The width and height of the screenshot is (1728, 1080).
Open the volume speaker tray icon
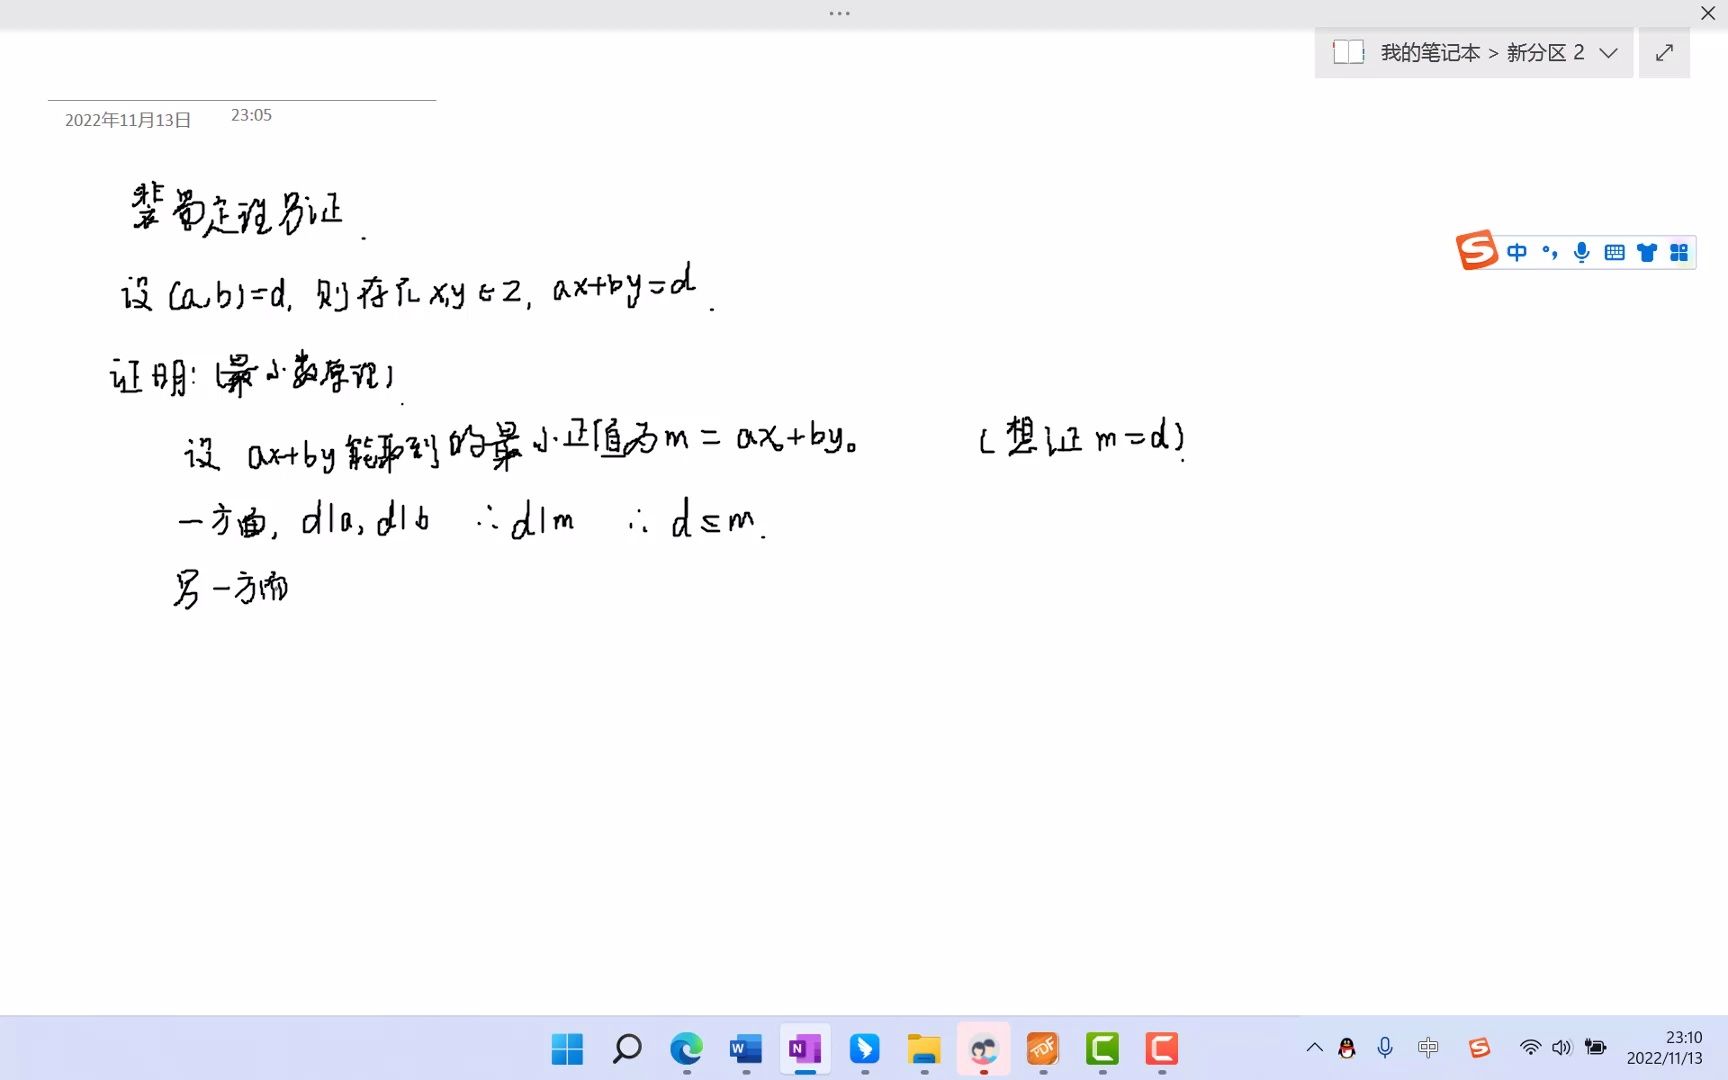[x=1562, y=1048]
